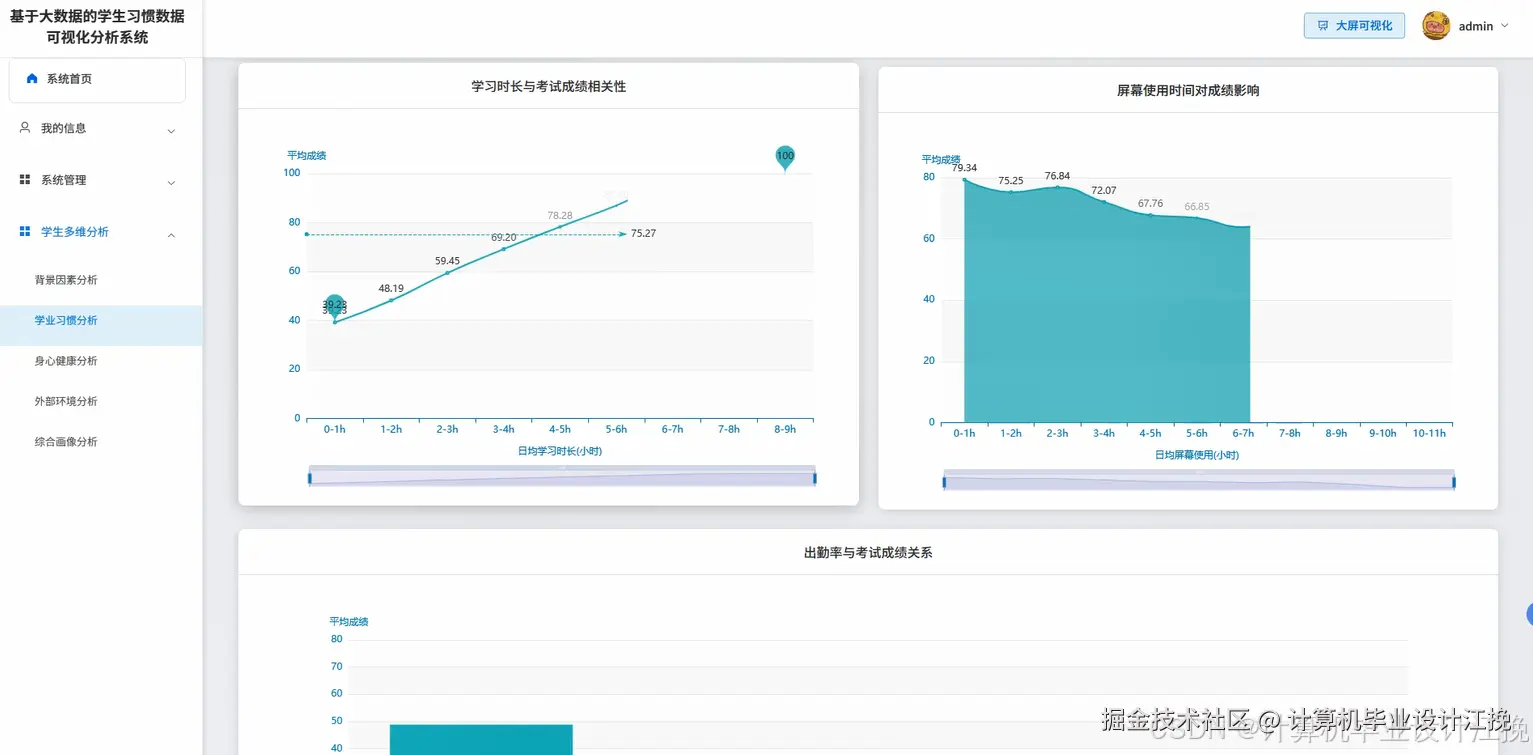Click the system title 基于大数据的学生习惯数据
This screenshot has height=755, width=1533.
tap(97, 17)
